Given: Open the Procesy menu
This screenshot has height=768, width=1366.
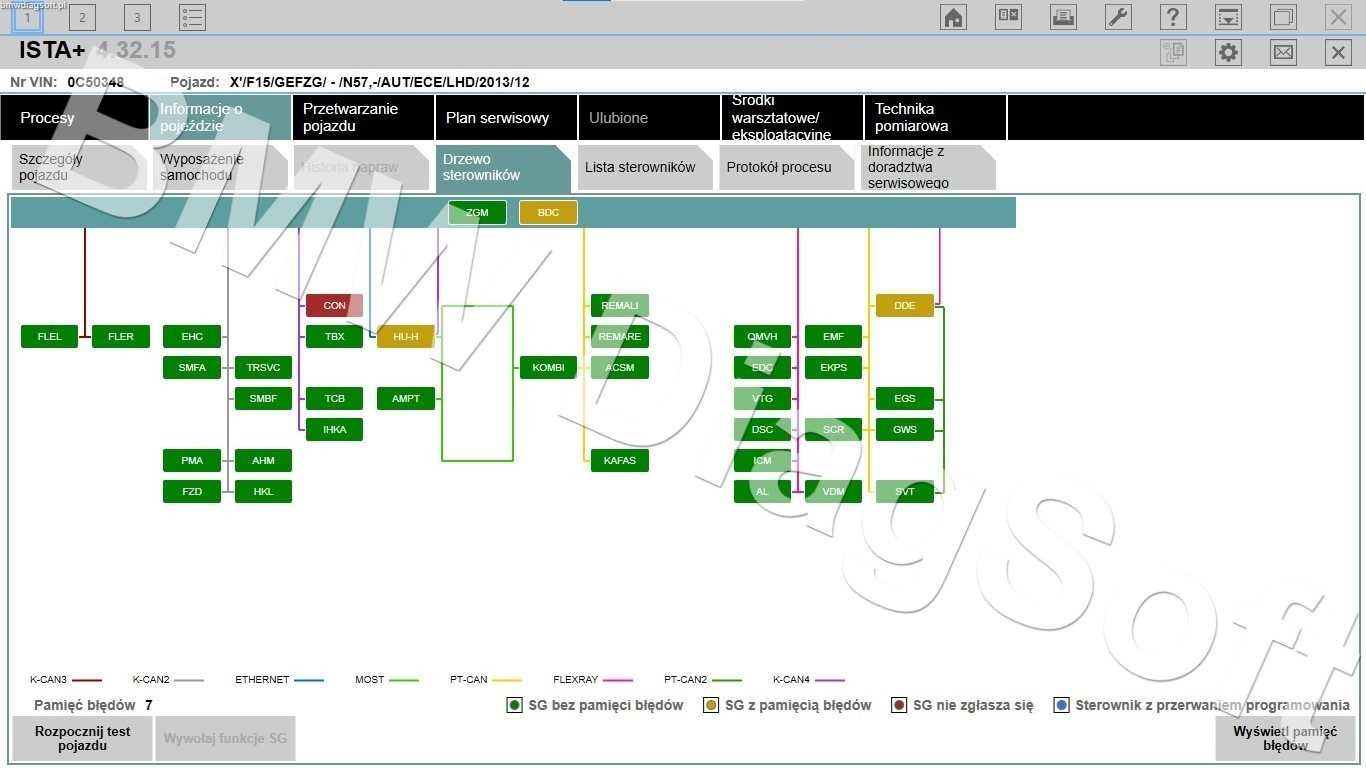Looking at the screenshot, I should [x=74, y=118].
